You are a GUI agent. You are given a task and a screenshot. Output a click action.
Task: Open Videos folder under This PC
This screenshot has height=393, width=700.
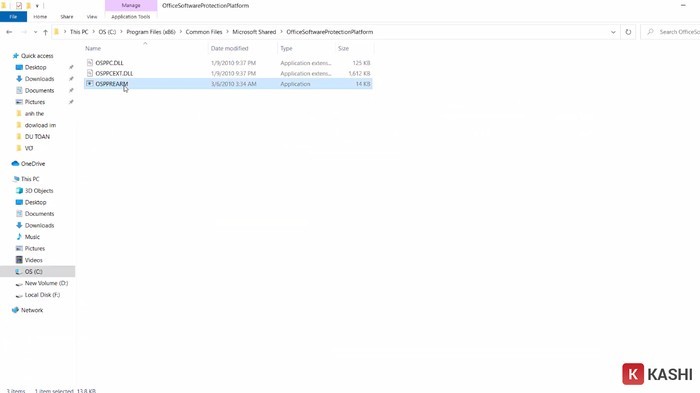33,260
